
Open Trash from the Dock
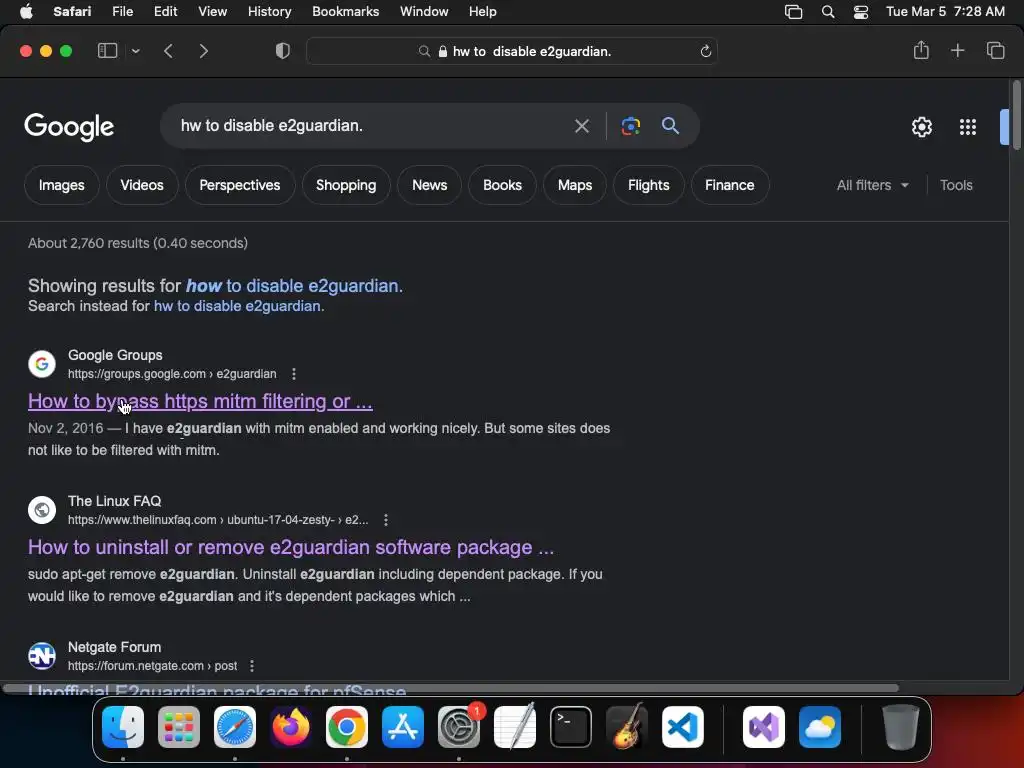click(x=901, y=727)
